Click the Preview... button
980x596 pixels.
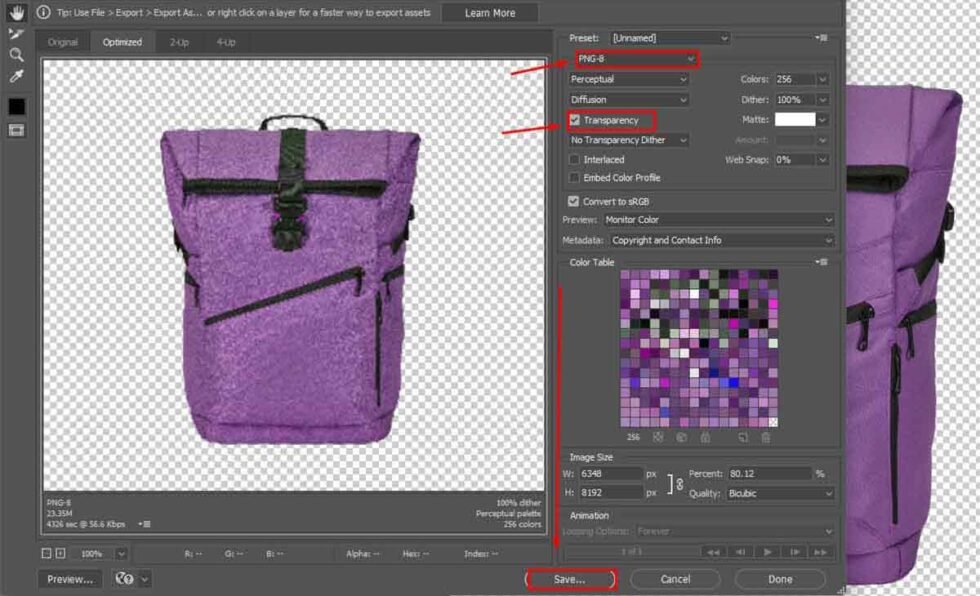tap(71, 580)
